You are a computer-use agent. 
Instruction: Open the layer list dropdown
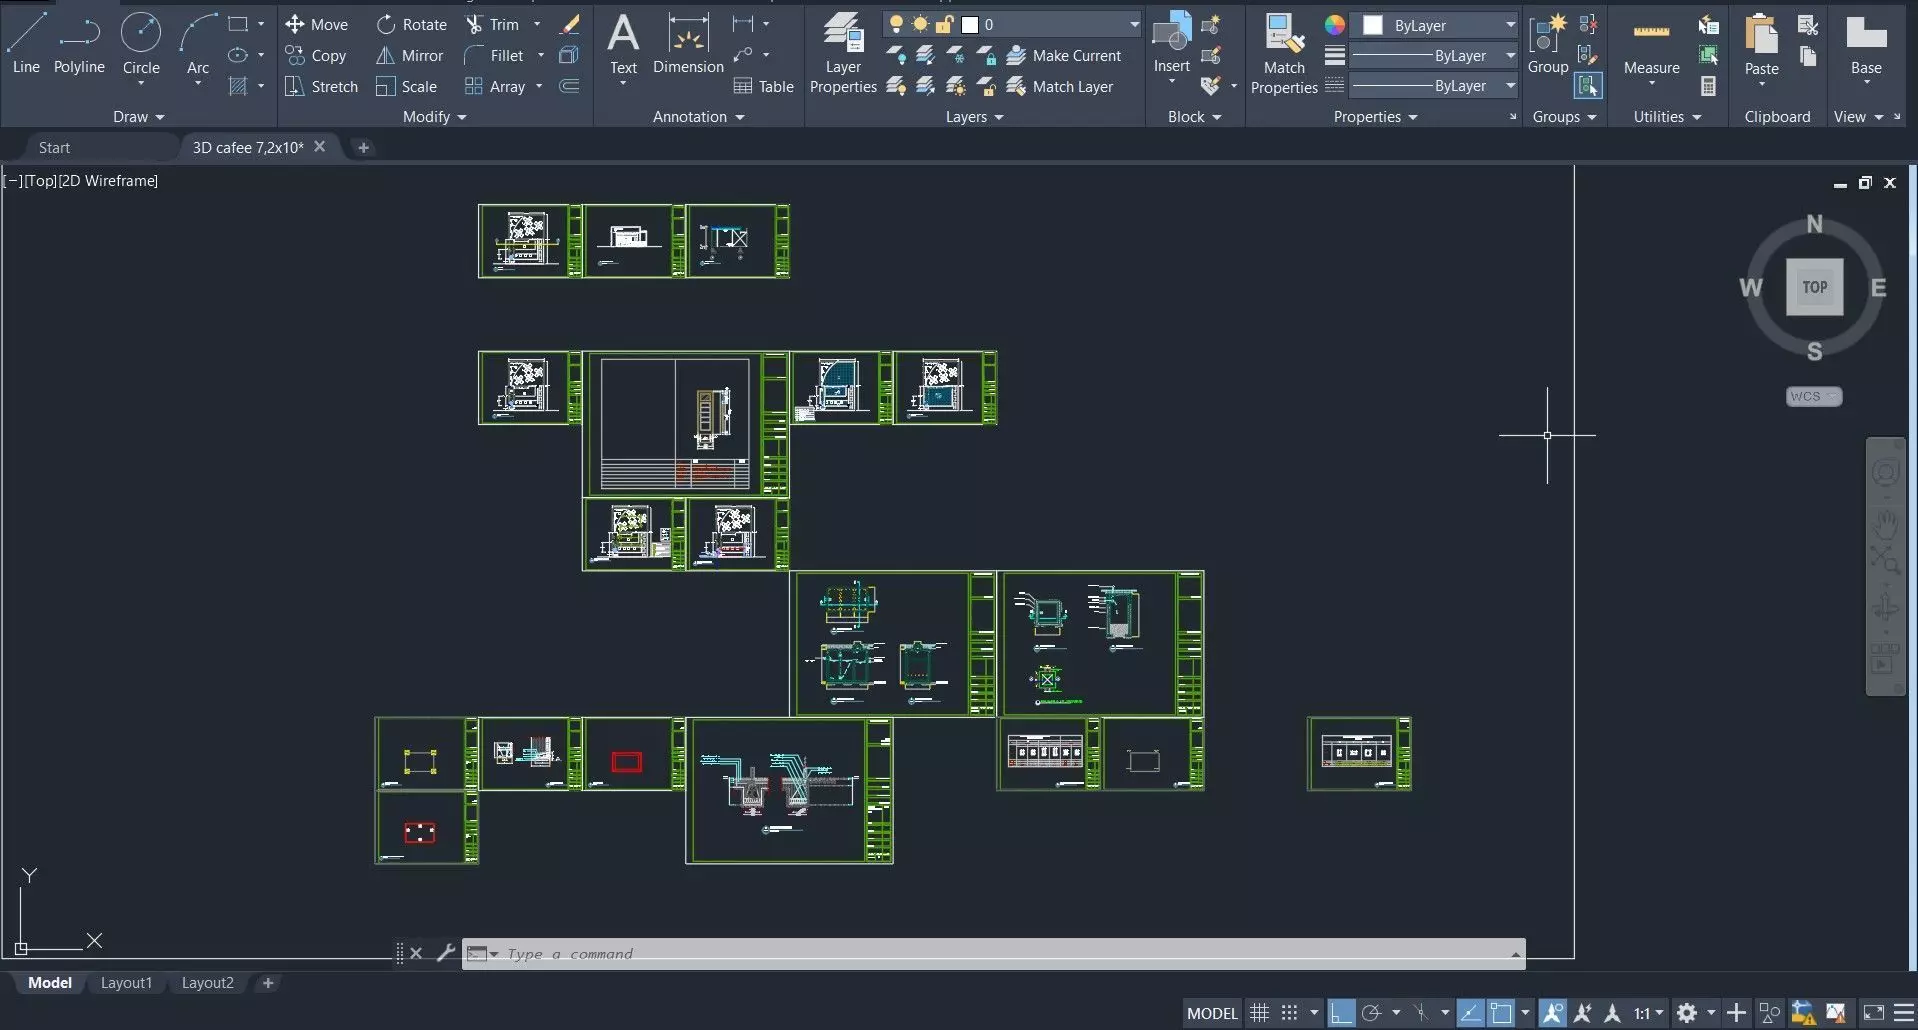1134,24
